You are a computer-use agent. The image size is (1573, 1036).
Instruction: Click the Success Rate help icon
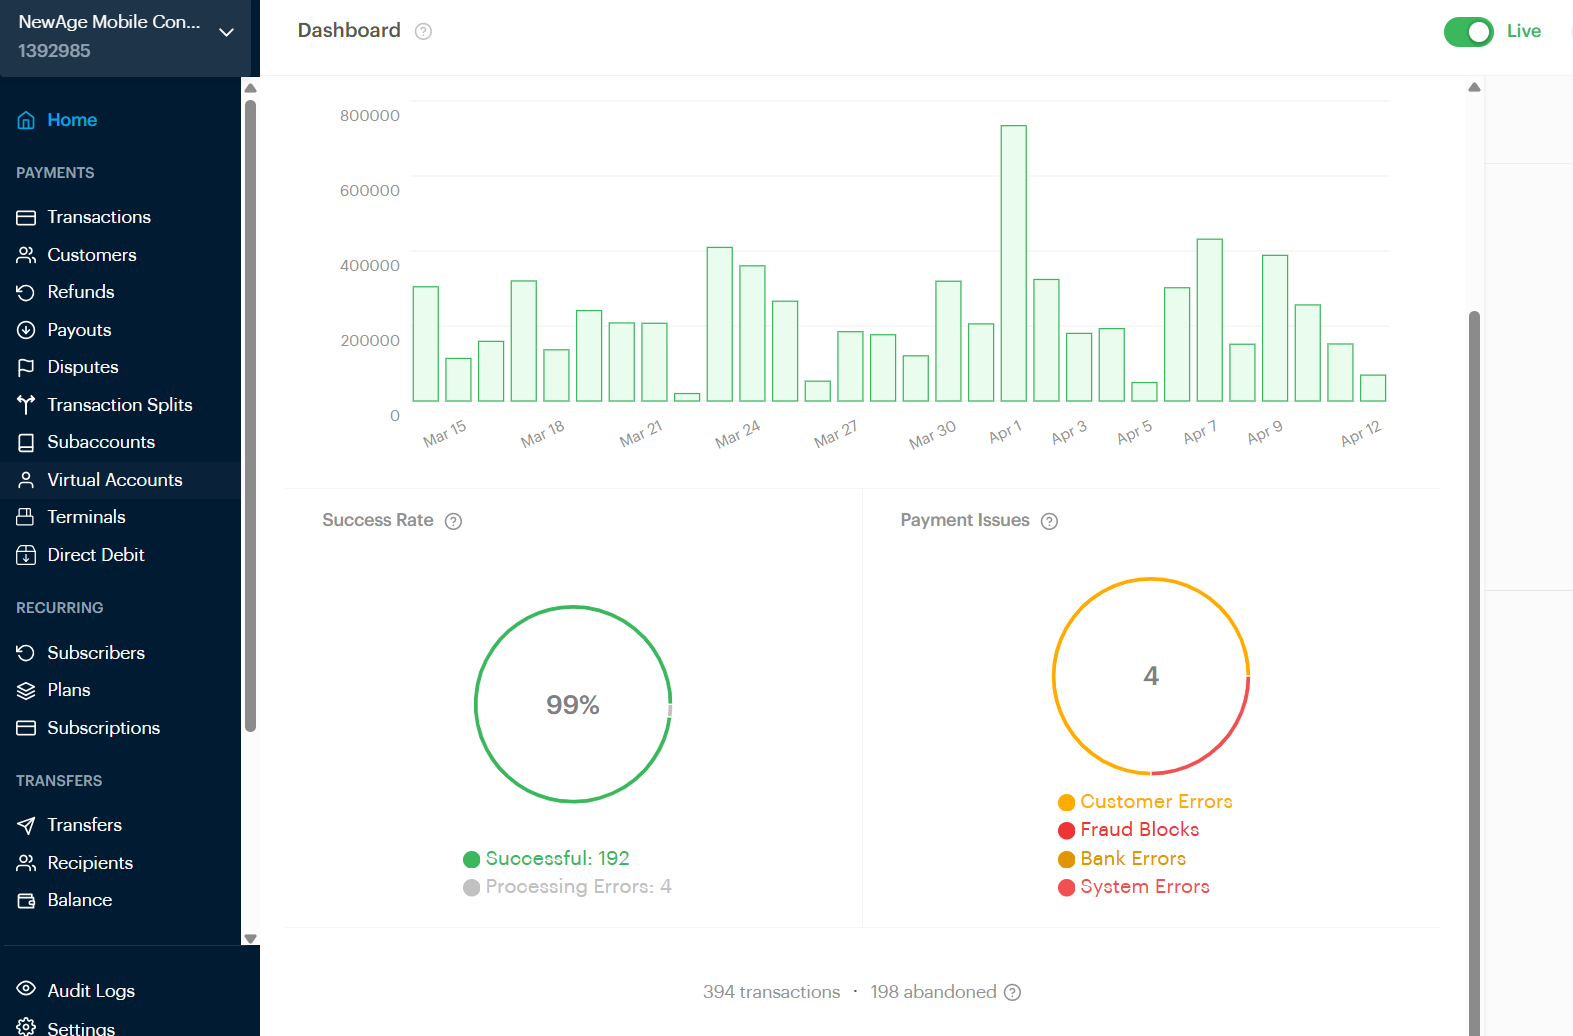[x=453, y=521]
